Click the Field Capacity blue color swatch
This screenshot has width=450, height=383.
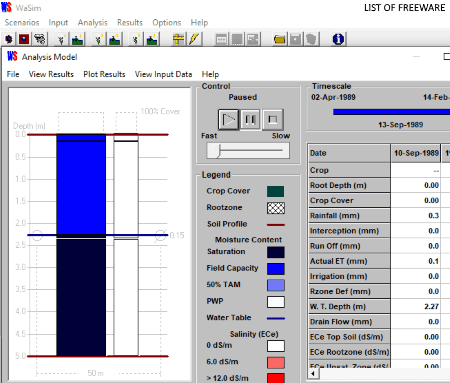(276, 269)
